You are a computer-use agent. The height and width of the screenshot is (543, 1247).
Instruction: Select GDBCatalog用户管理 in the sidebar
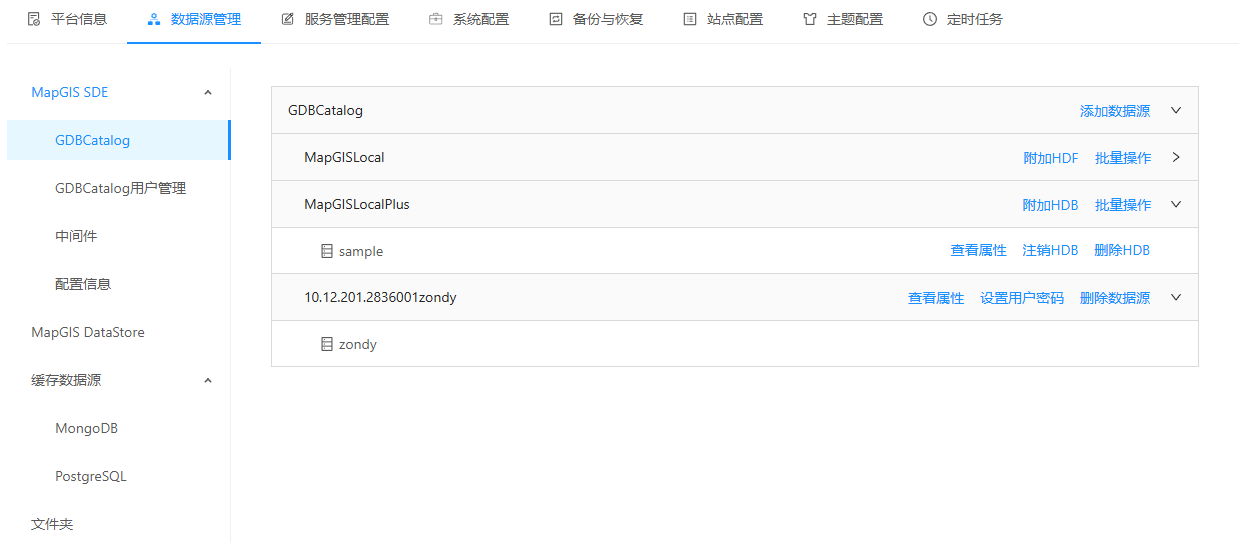[x=120, y=188]
